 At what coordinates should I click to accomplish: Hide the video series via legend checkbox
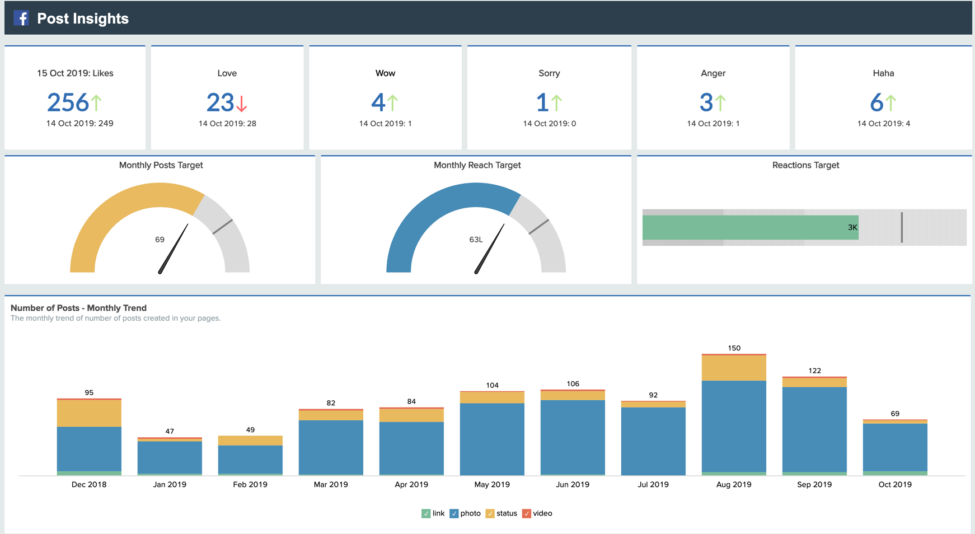pos(526,513)
